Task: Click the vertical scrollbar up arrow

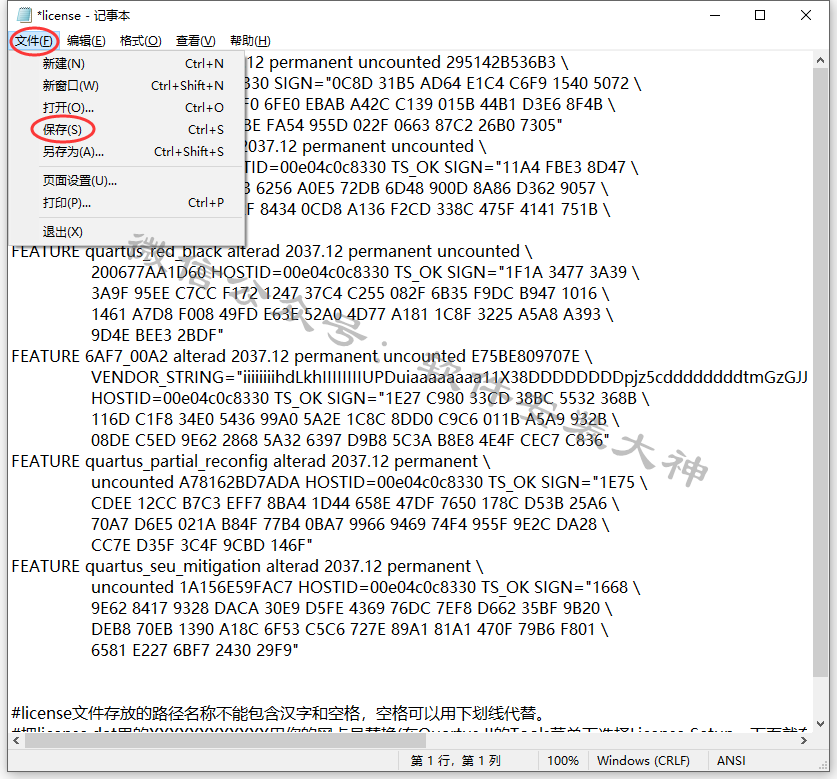Action: (820, 60)
